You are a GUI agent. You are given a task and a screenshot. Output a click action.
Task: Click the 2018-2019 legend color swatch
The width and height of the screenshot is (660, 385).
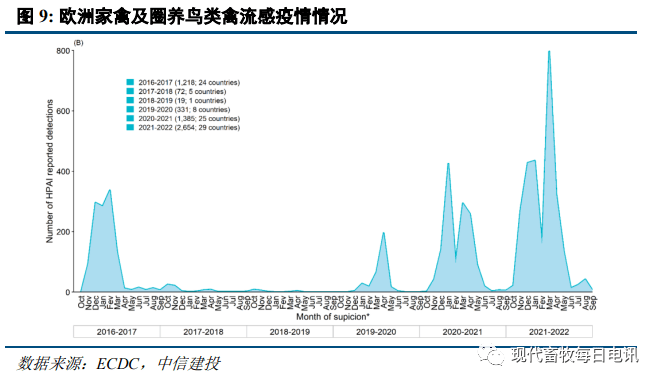point(130,101)
